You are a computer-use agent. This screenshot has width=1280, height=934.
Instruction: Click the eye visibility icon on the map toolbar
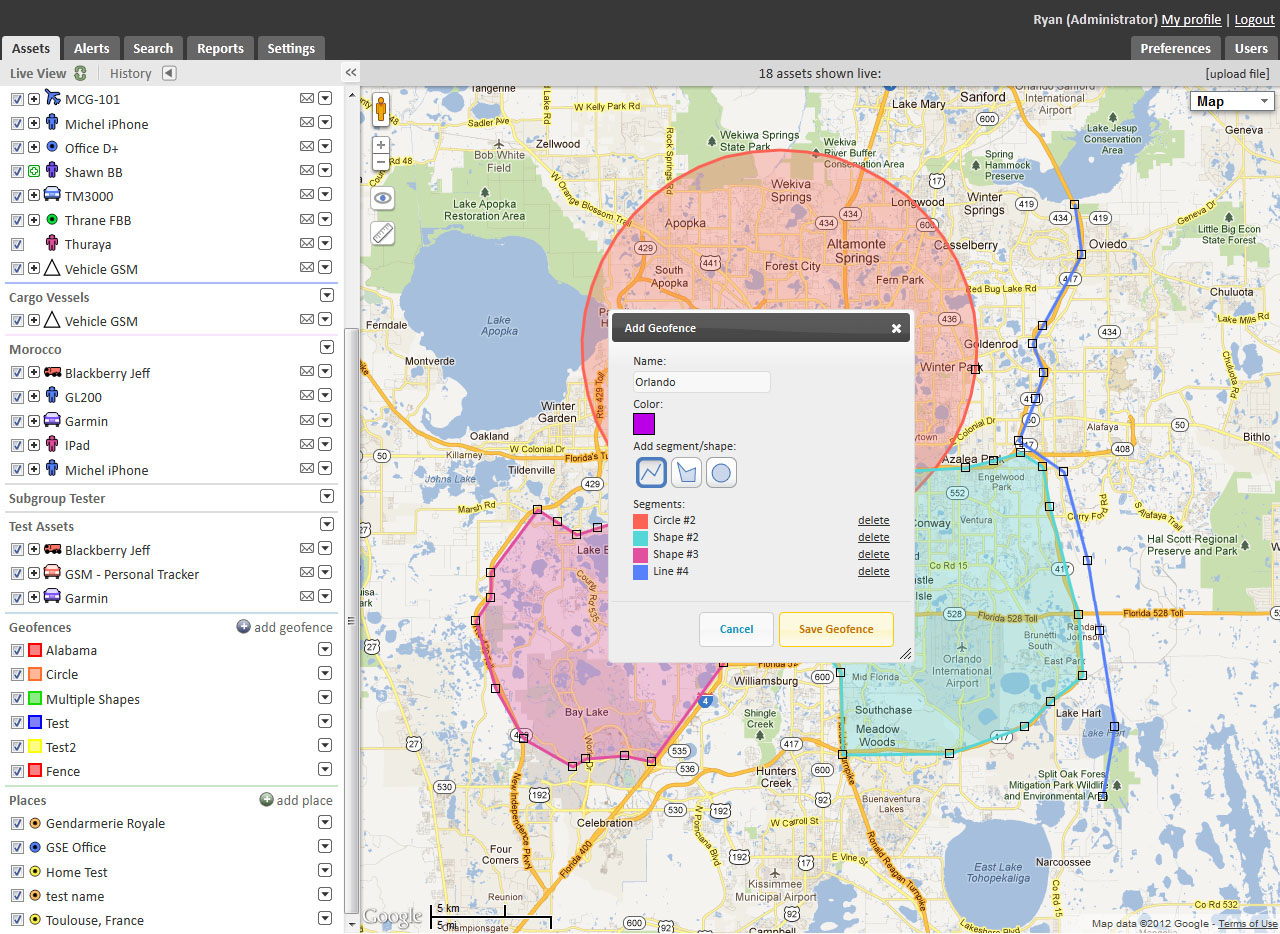pyautogui.click(x=382, y=198)
